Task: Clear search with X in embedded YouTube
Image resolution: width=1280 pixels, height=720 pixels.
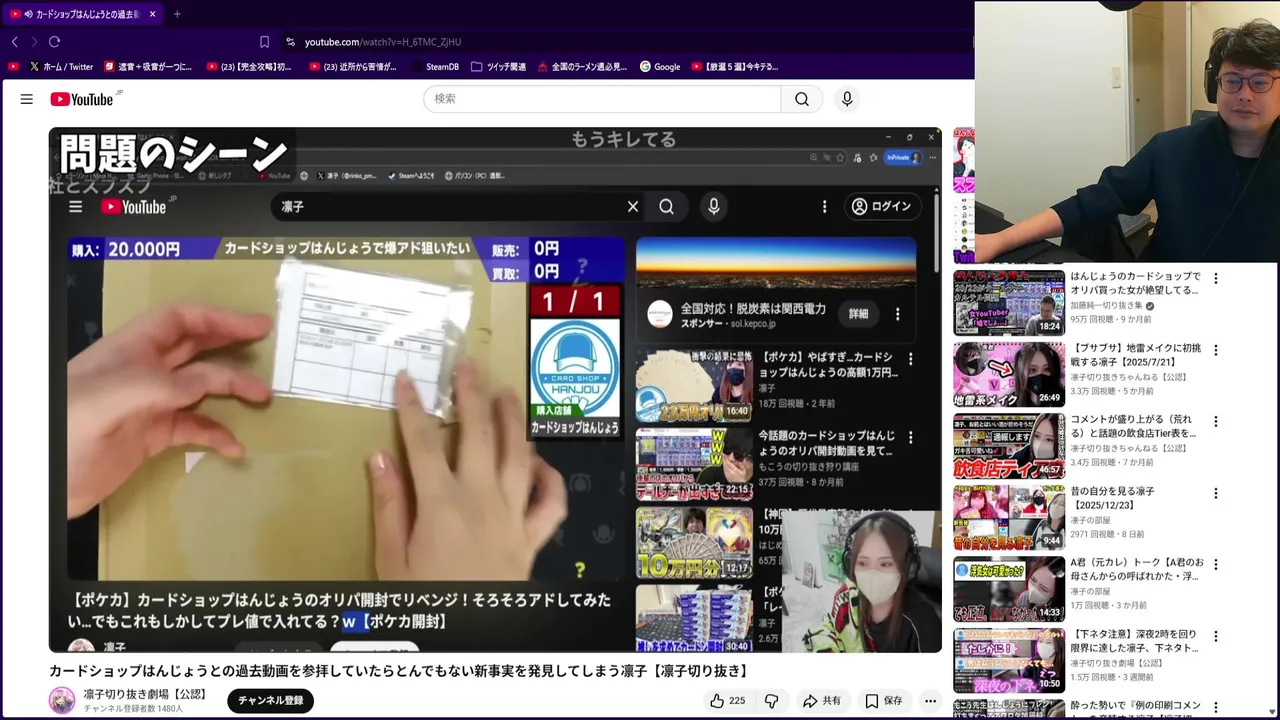Action: point(633,206)
